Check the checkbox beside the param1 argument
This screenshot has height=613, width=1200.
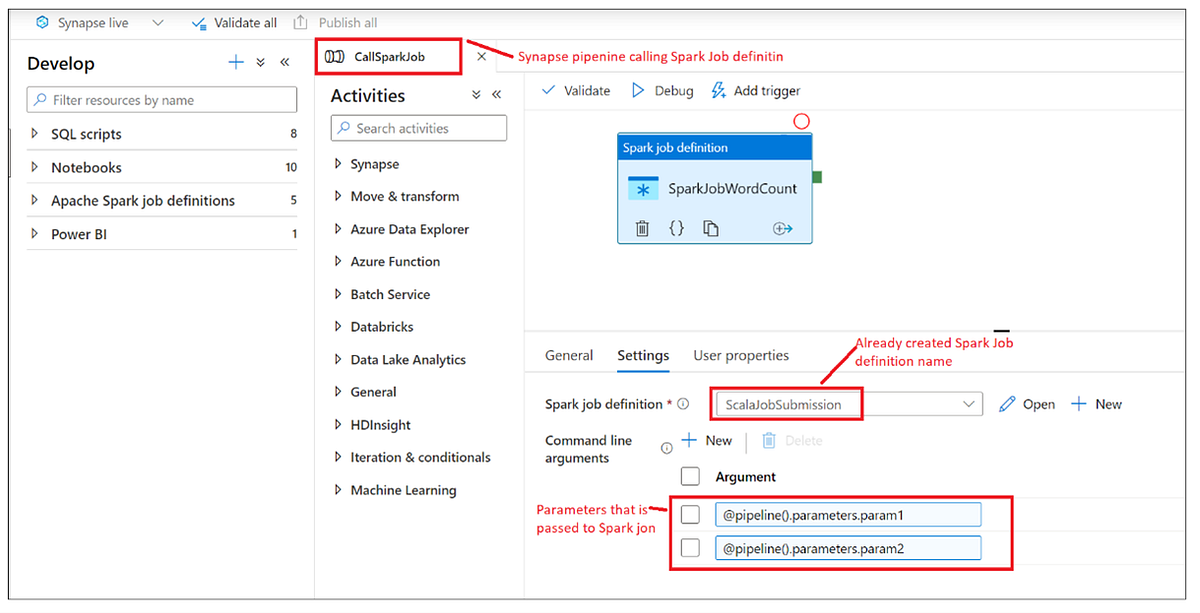(690, 513)
